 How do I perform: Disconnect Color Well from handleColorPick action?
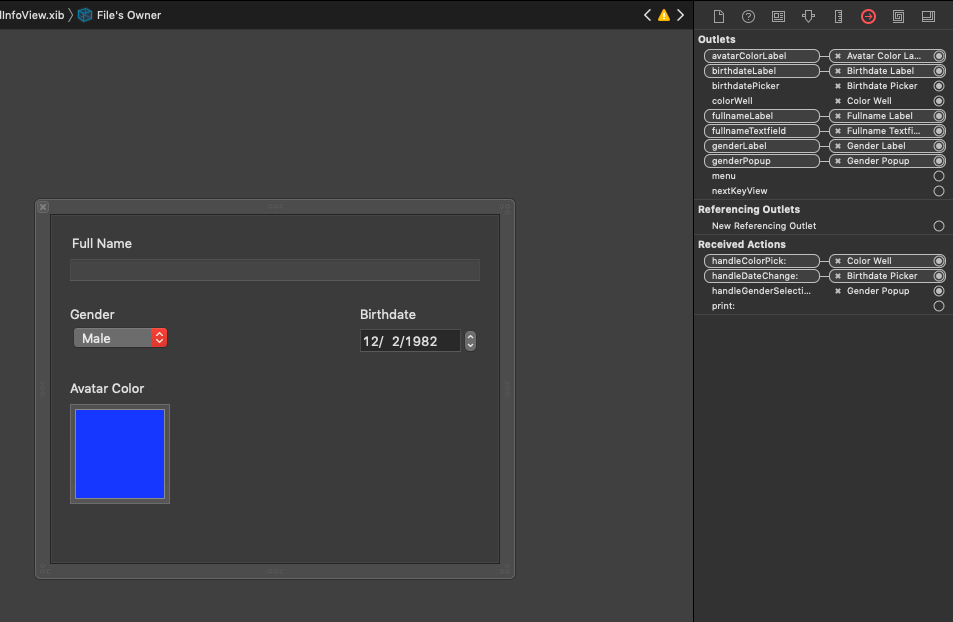point(838,261)
